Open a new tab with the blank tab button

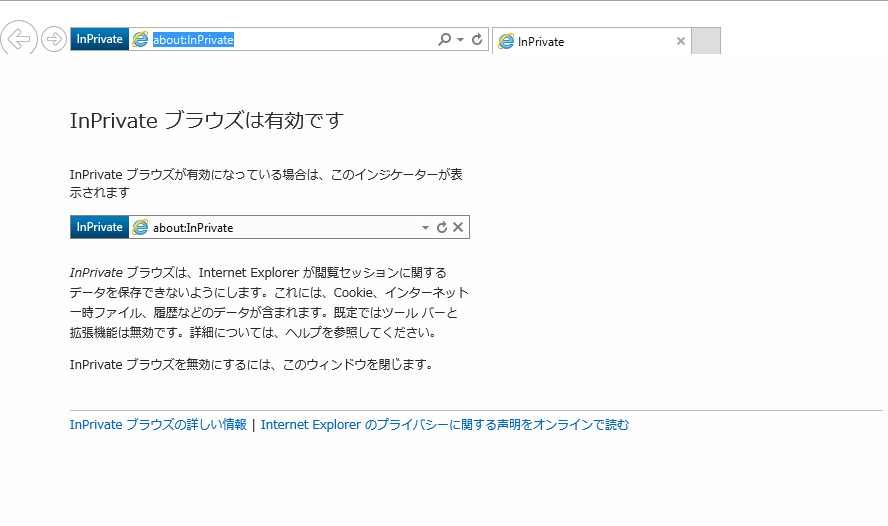point(705,41)
